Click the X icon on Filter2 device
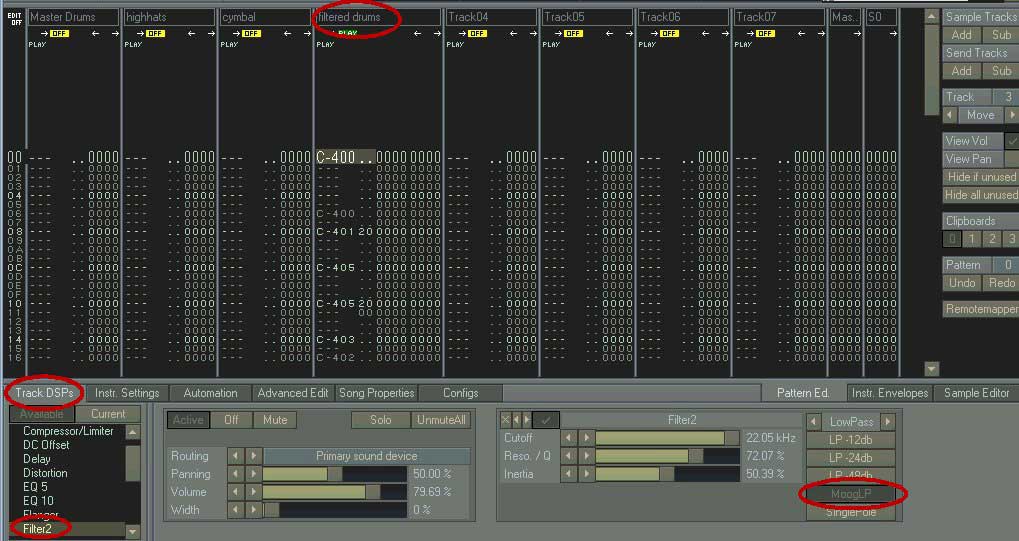Viewport: 1019px width, 541px height. point(505,420)
